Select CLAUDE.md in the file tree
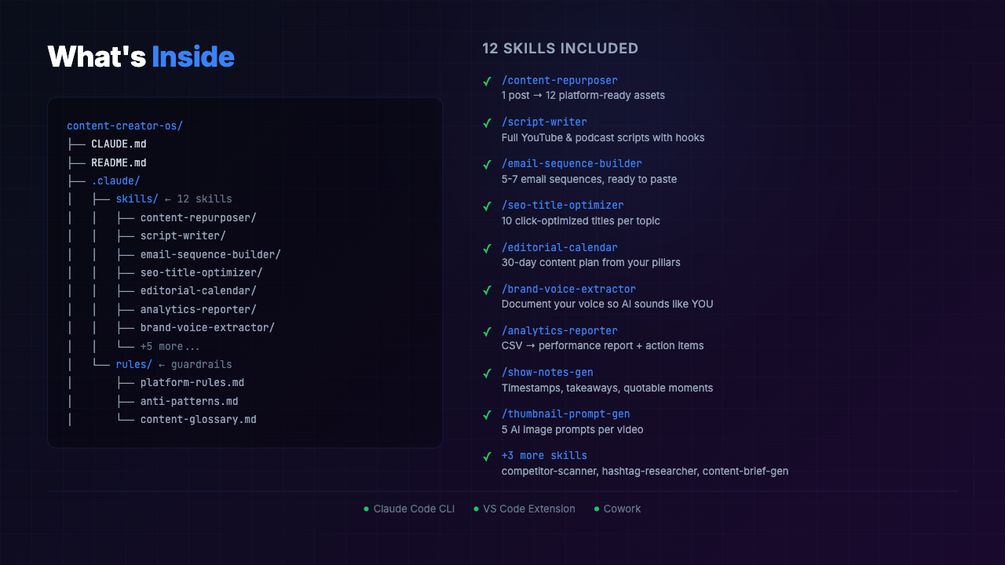 click(119, 144)
